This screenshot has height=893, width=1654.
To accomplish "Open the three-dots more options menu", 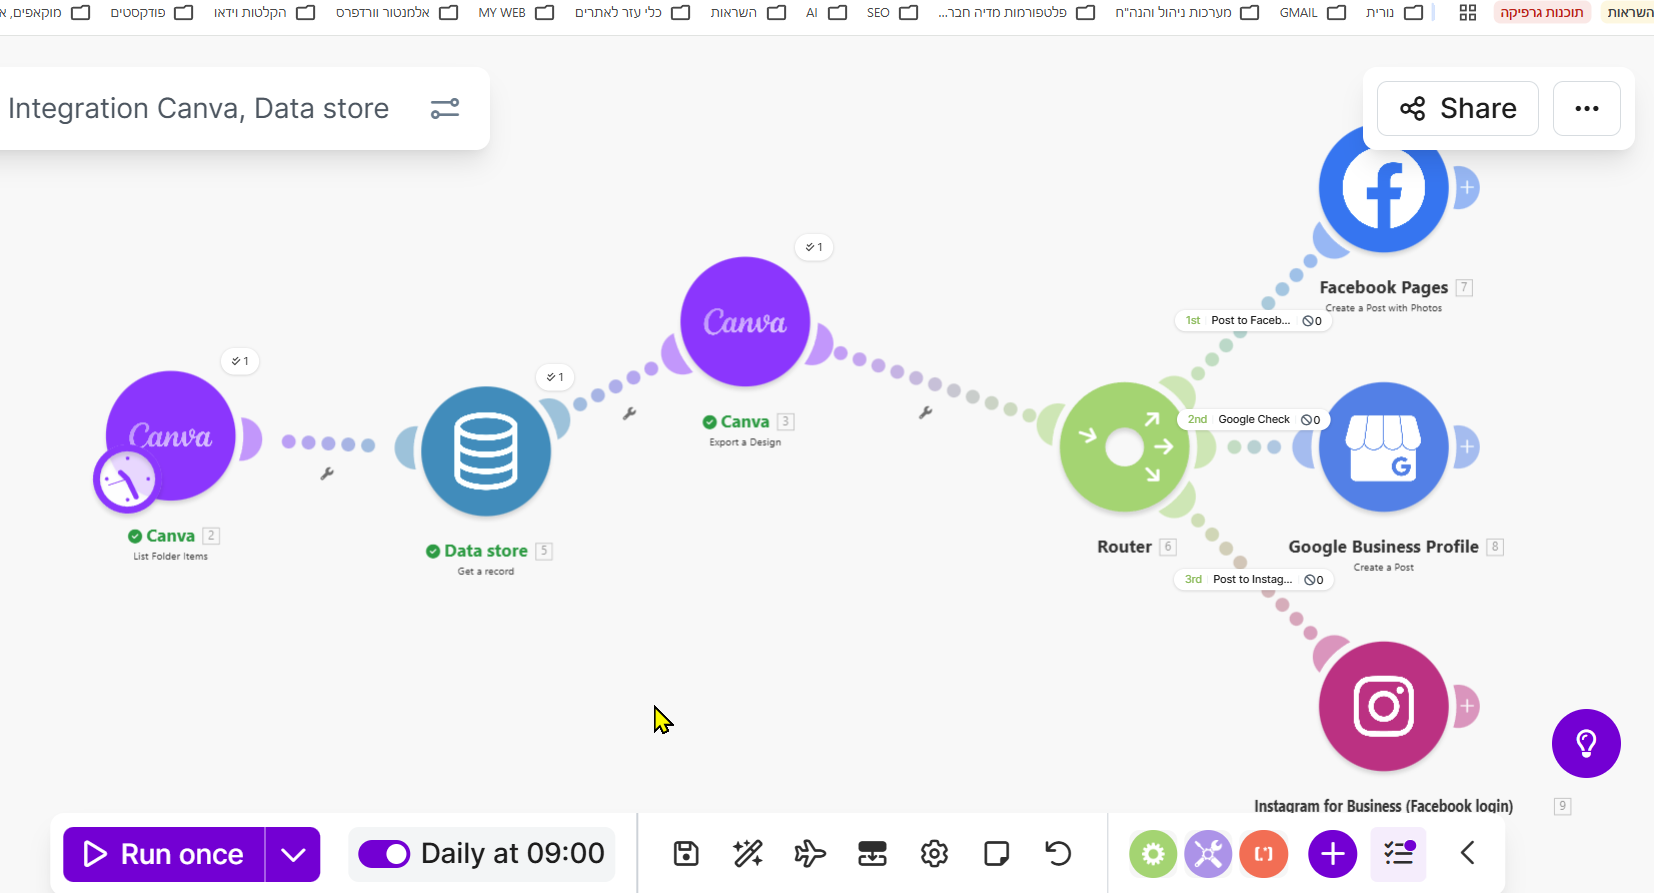I will point(1587,108).
